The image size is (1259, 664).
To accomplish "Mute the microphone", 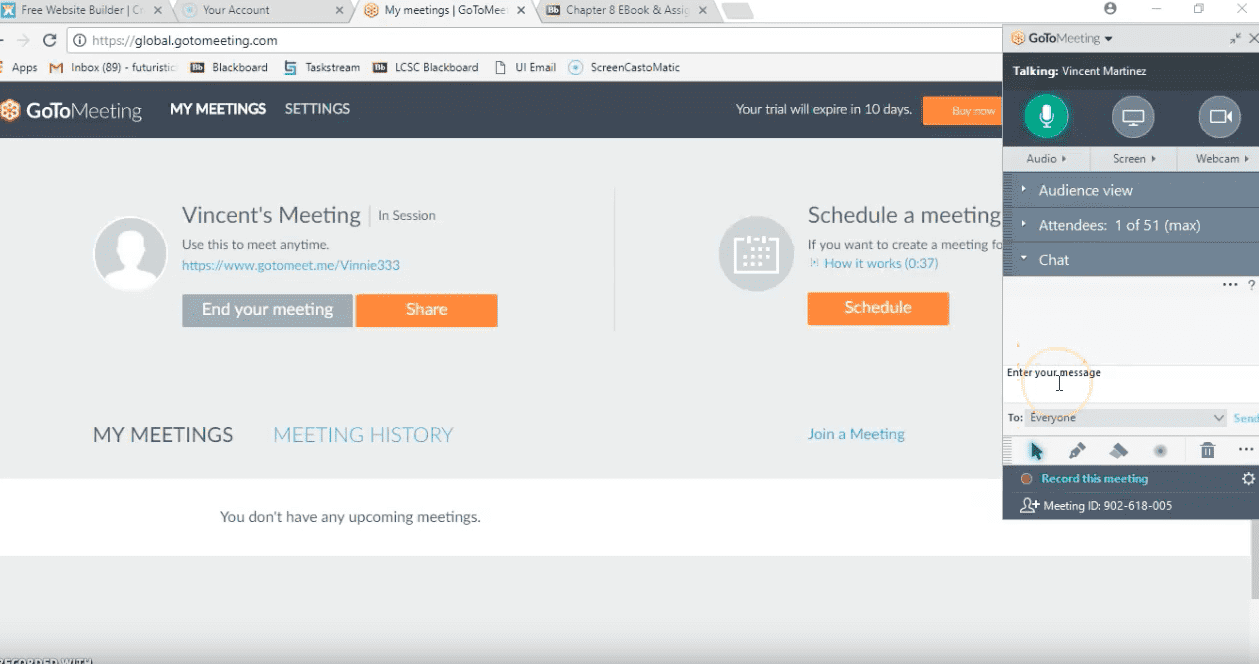I will pos(1044,116).
